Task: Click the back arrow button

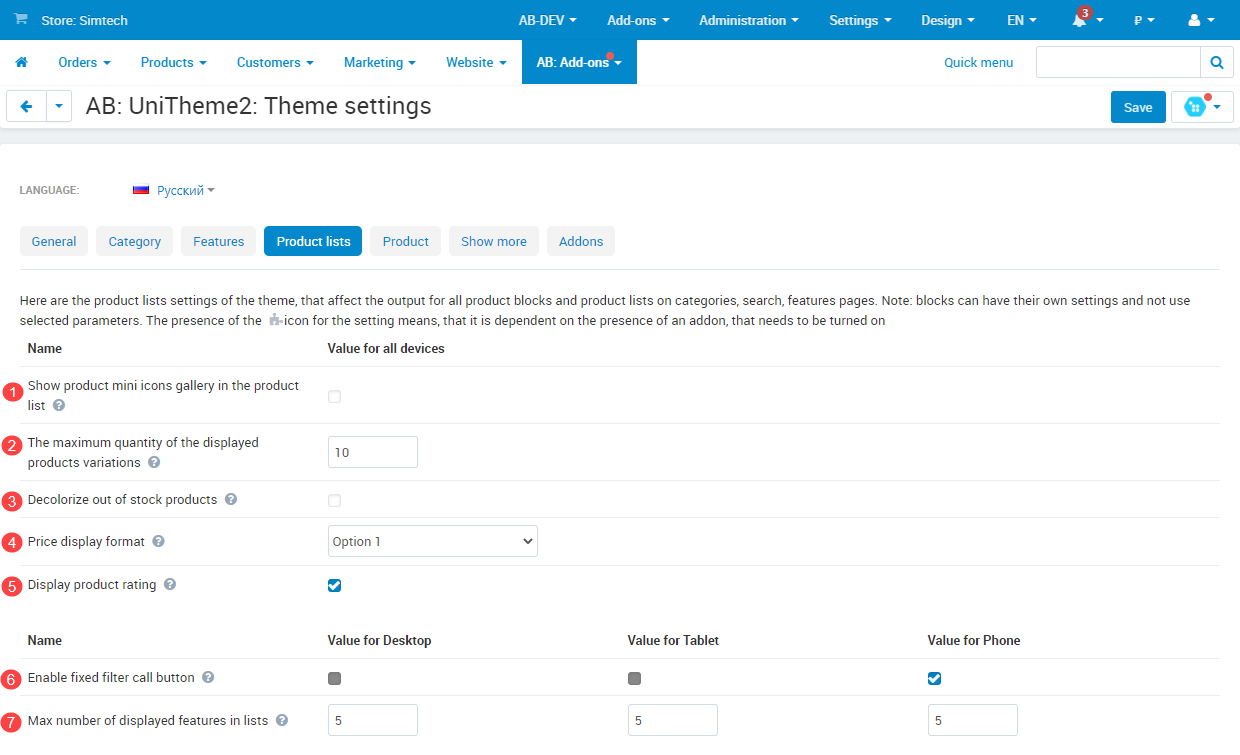Action: click(x=27, y=106)
